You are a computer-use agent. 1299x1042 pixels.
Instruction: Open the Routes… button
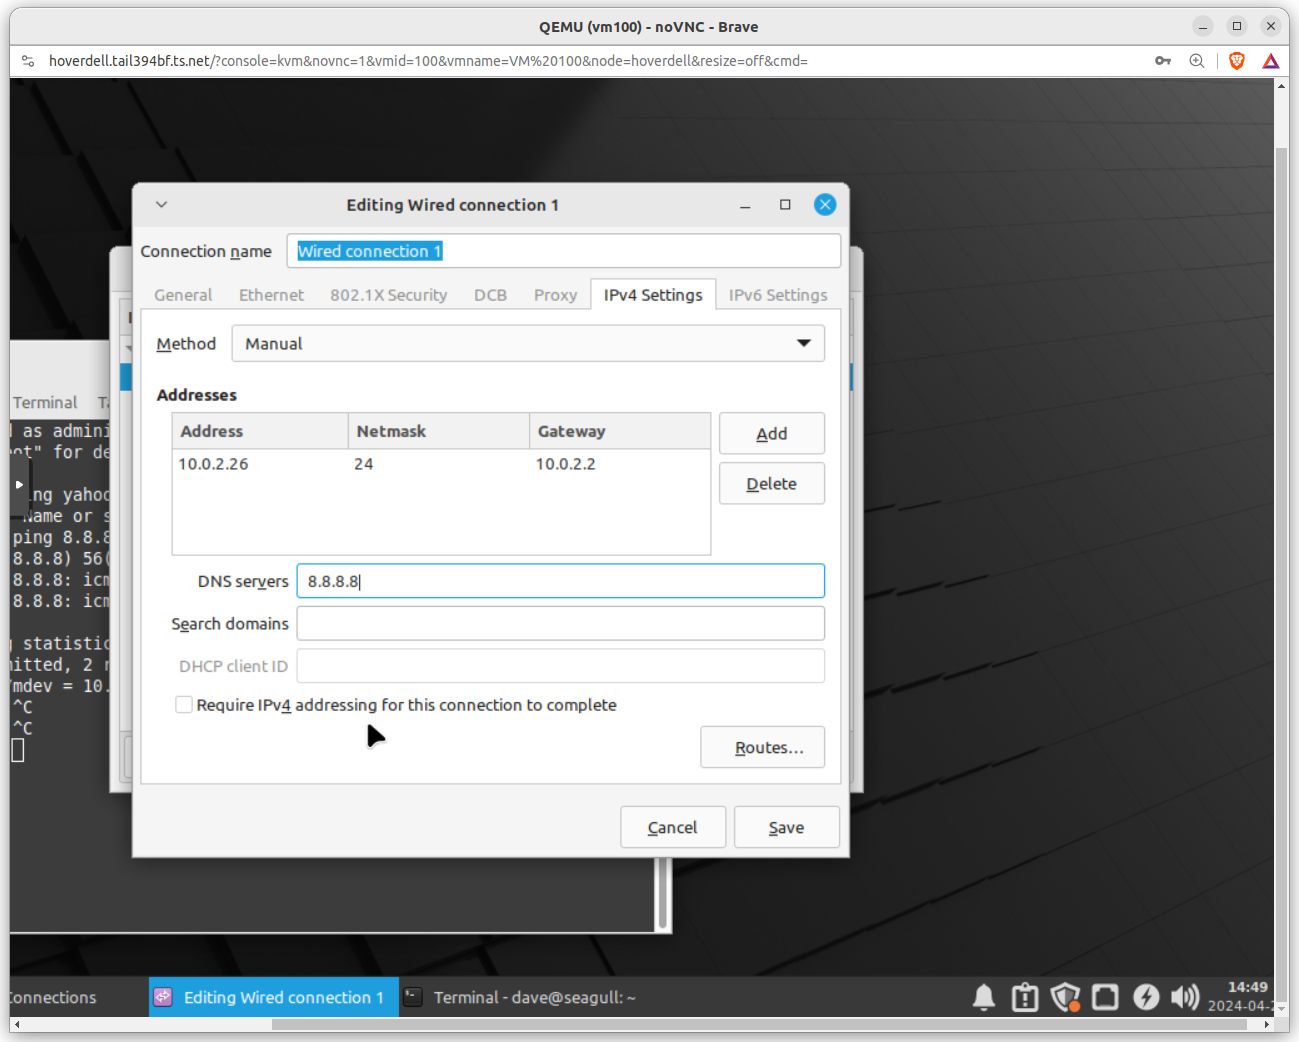pos(763,747)
